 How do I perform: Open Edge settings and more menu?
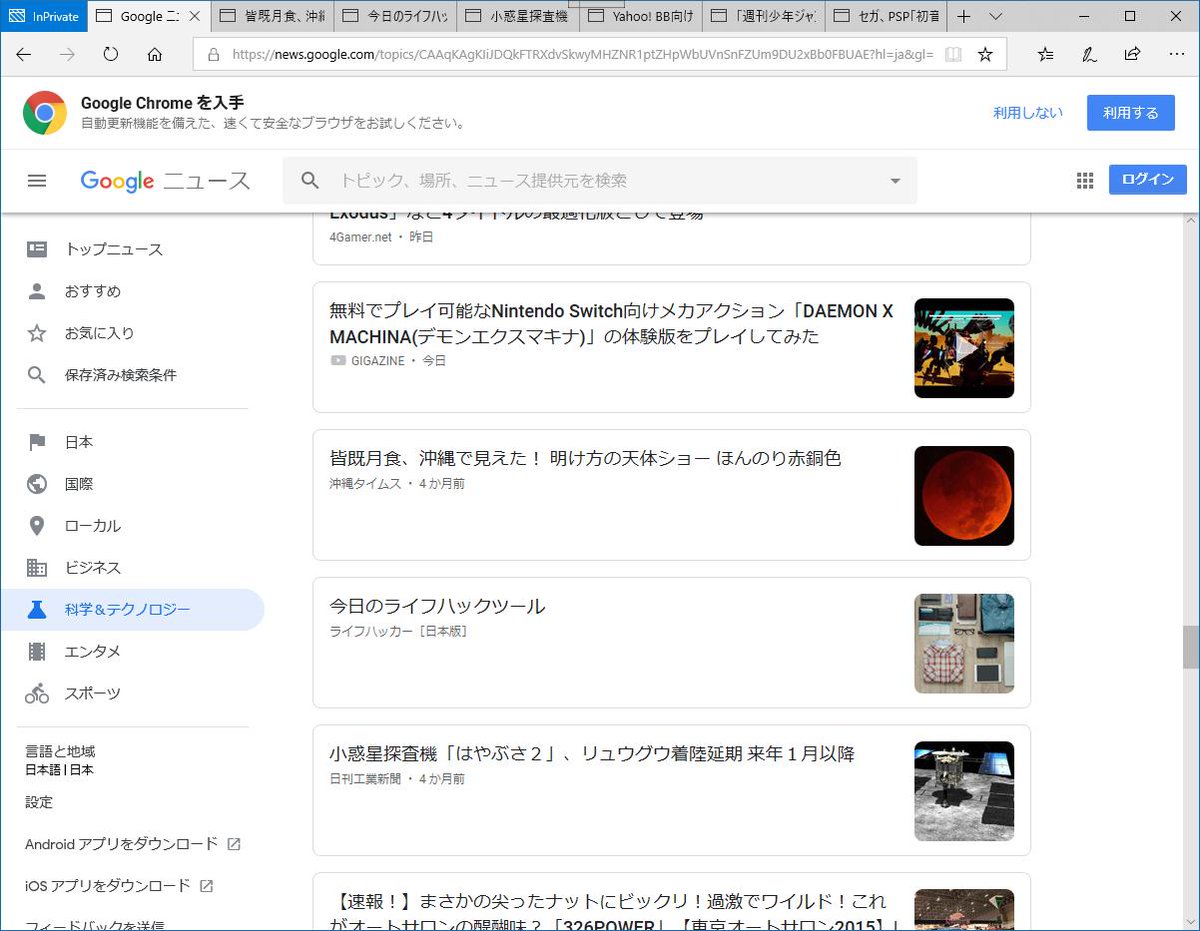coord(1175,55)
